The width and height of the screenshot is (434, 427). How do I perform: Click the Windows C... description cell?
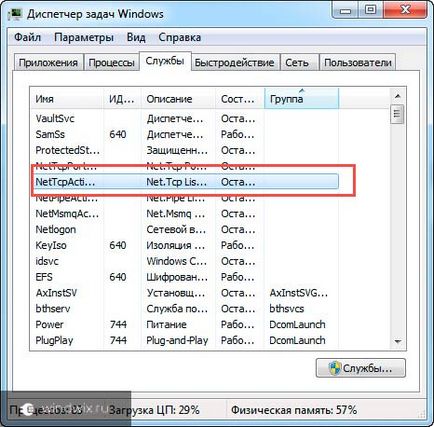click(x=176, y=261)
